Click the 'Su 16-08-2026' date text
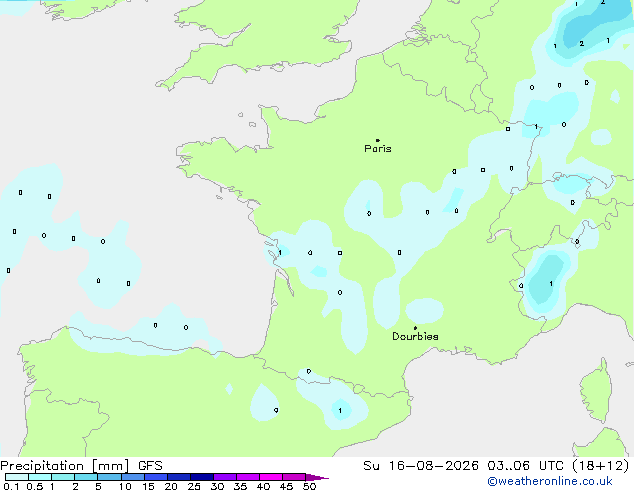 pos(421,466)
